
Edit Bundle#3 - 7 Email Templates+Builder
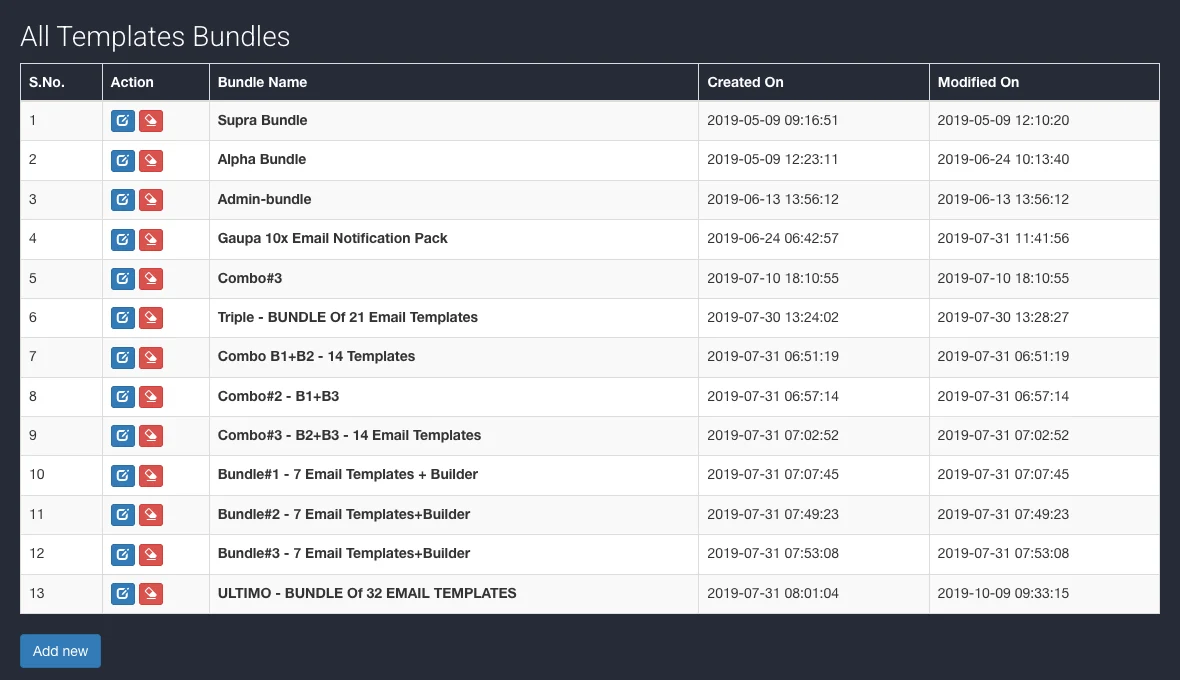pos(123,554)
